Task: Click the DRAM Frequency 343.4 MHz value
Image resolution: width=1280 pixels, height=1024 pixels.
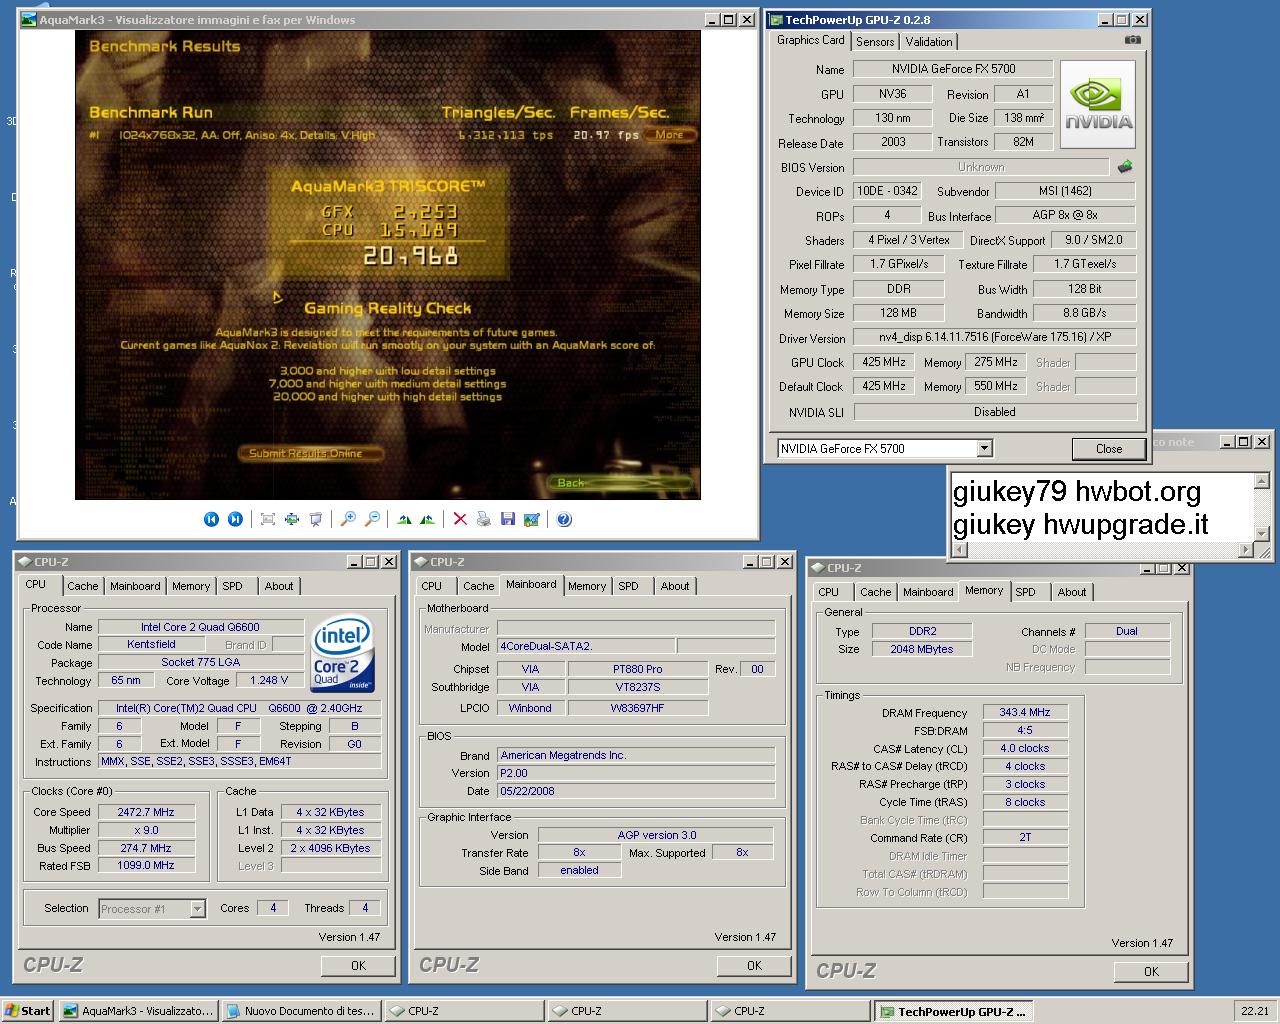Action: coord(1025,712)
